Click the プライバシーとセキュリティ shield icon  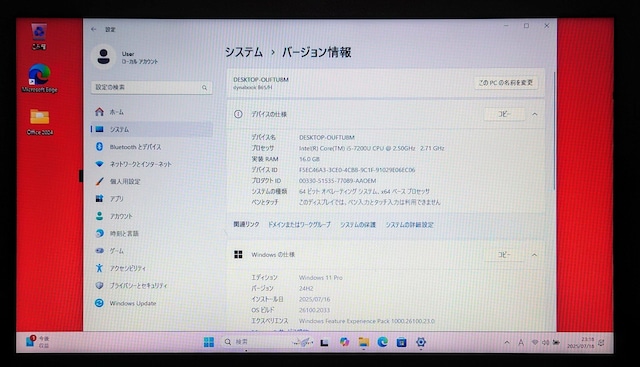click(99, 285)
